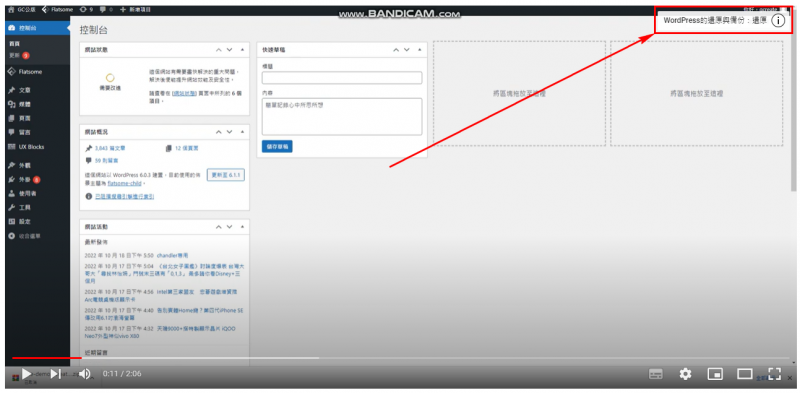Viewport: 800px width, 393px height.
Task: Click the update to 6.1.1 button
Action: (226, 175)
